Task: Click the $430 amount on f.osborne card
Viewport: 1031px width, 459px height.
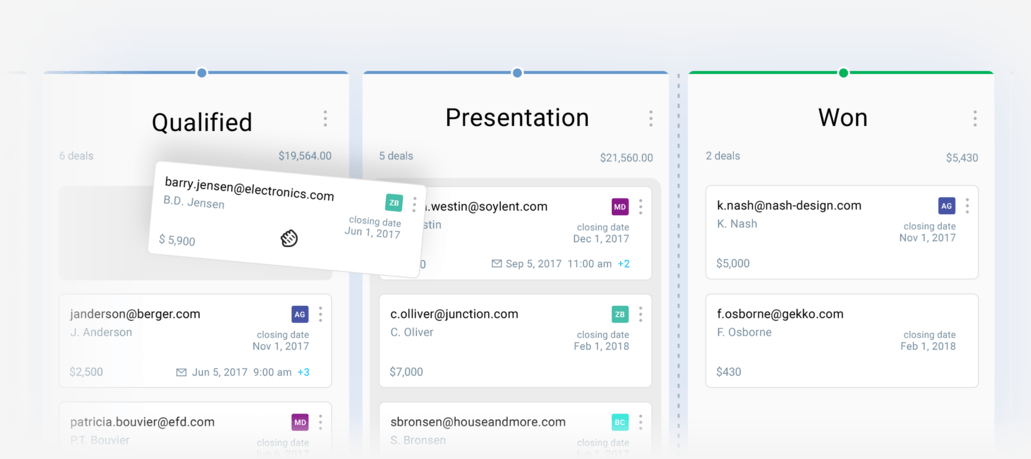Action: [729, 372]
